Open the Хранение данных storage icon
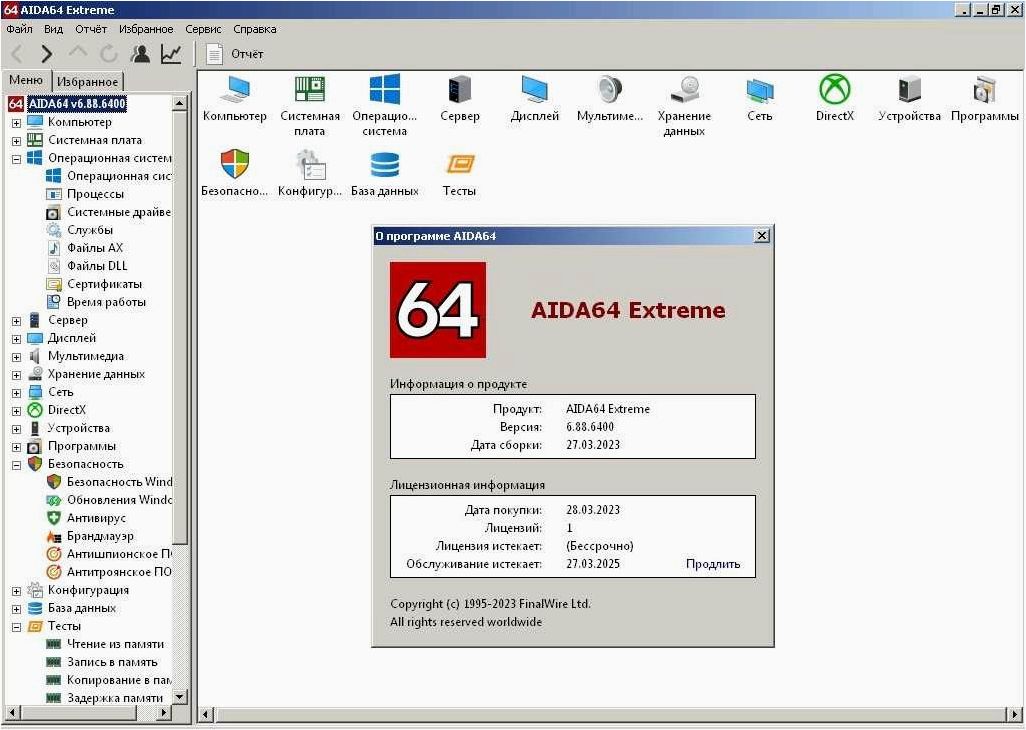Viewport: 1026px width, 730px height. click(684, 105)
